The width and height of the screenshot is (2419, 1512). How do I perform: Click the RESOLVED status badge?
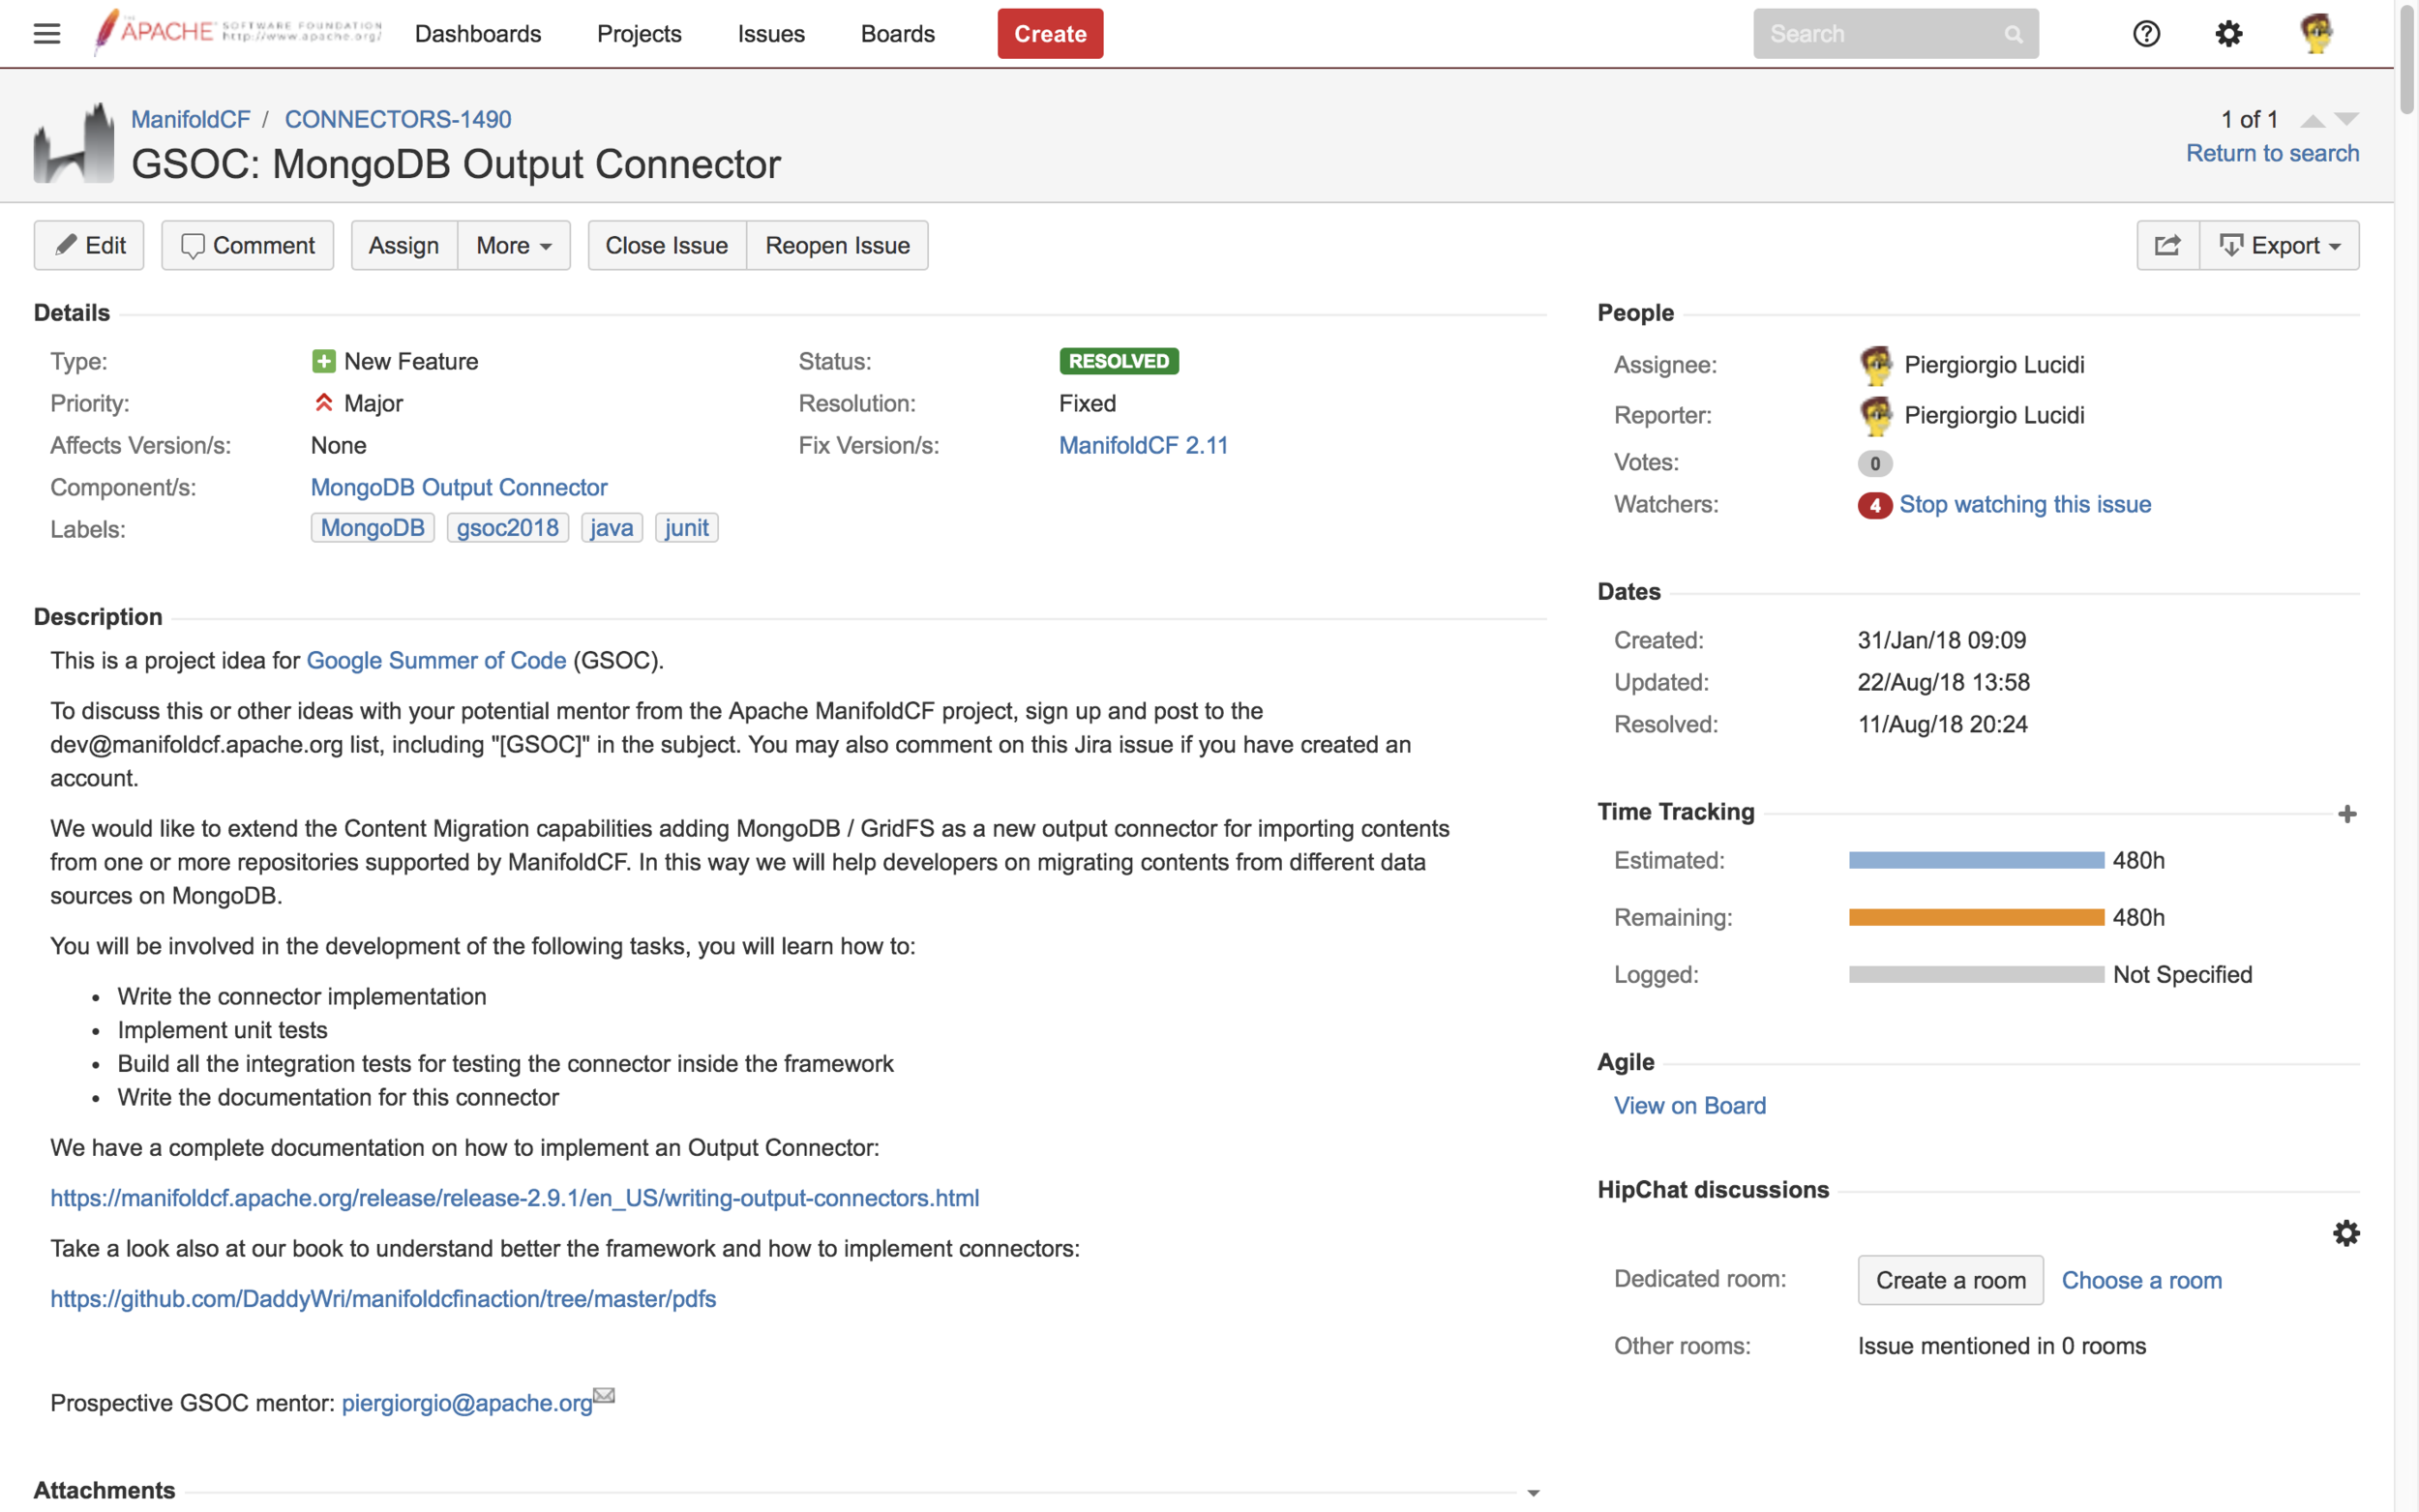click(1119, 361)
